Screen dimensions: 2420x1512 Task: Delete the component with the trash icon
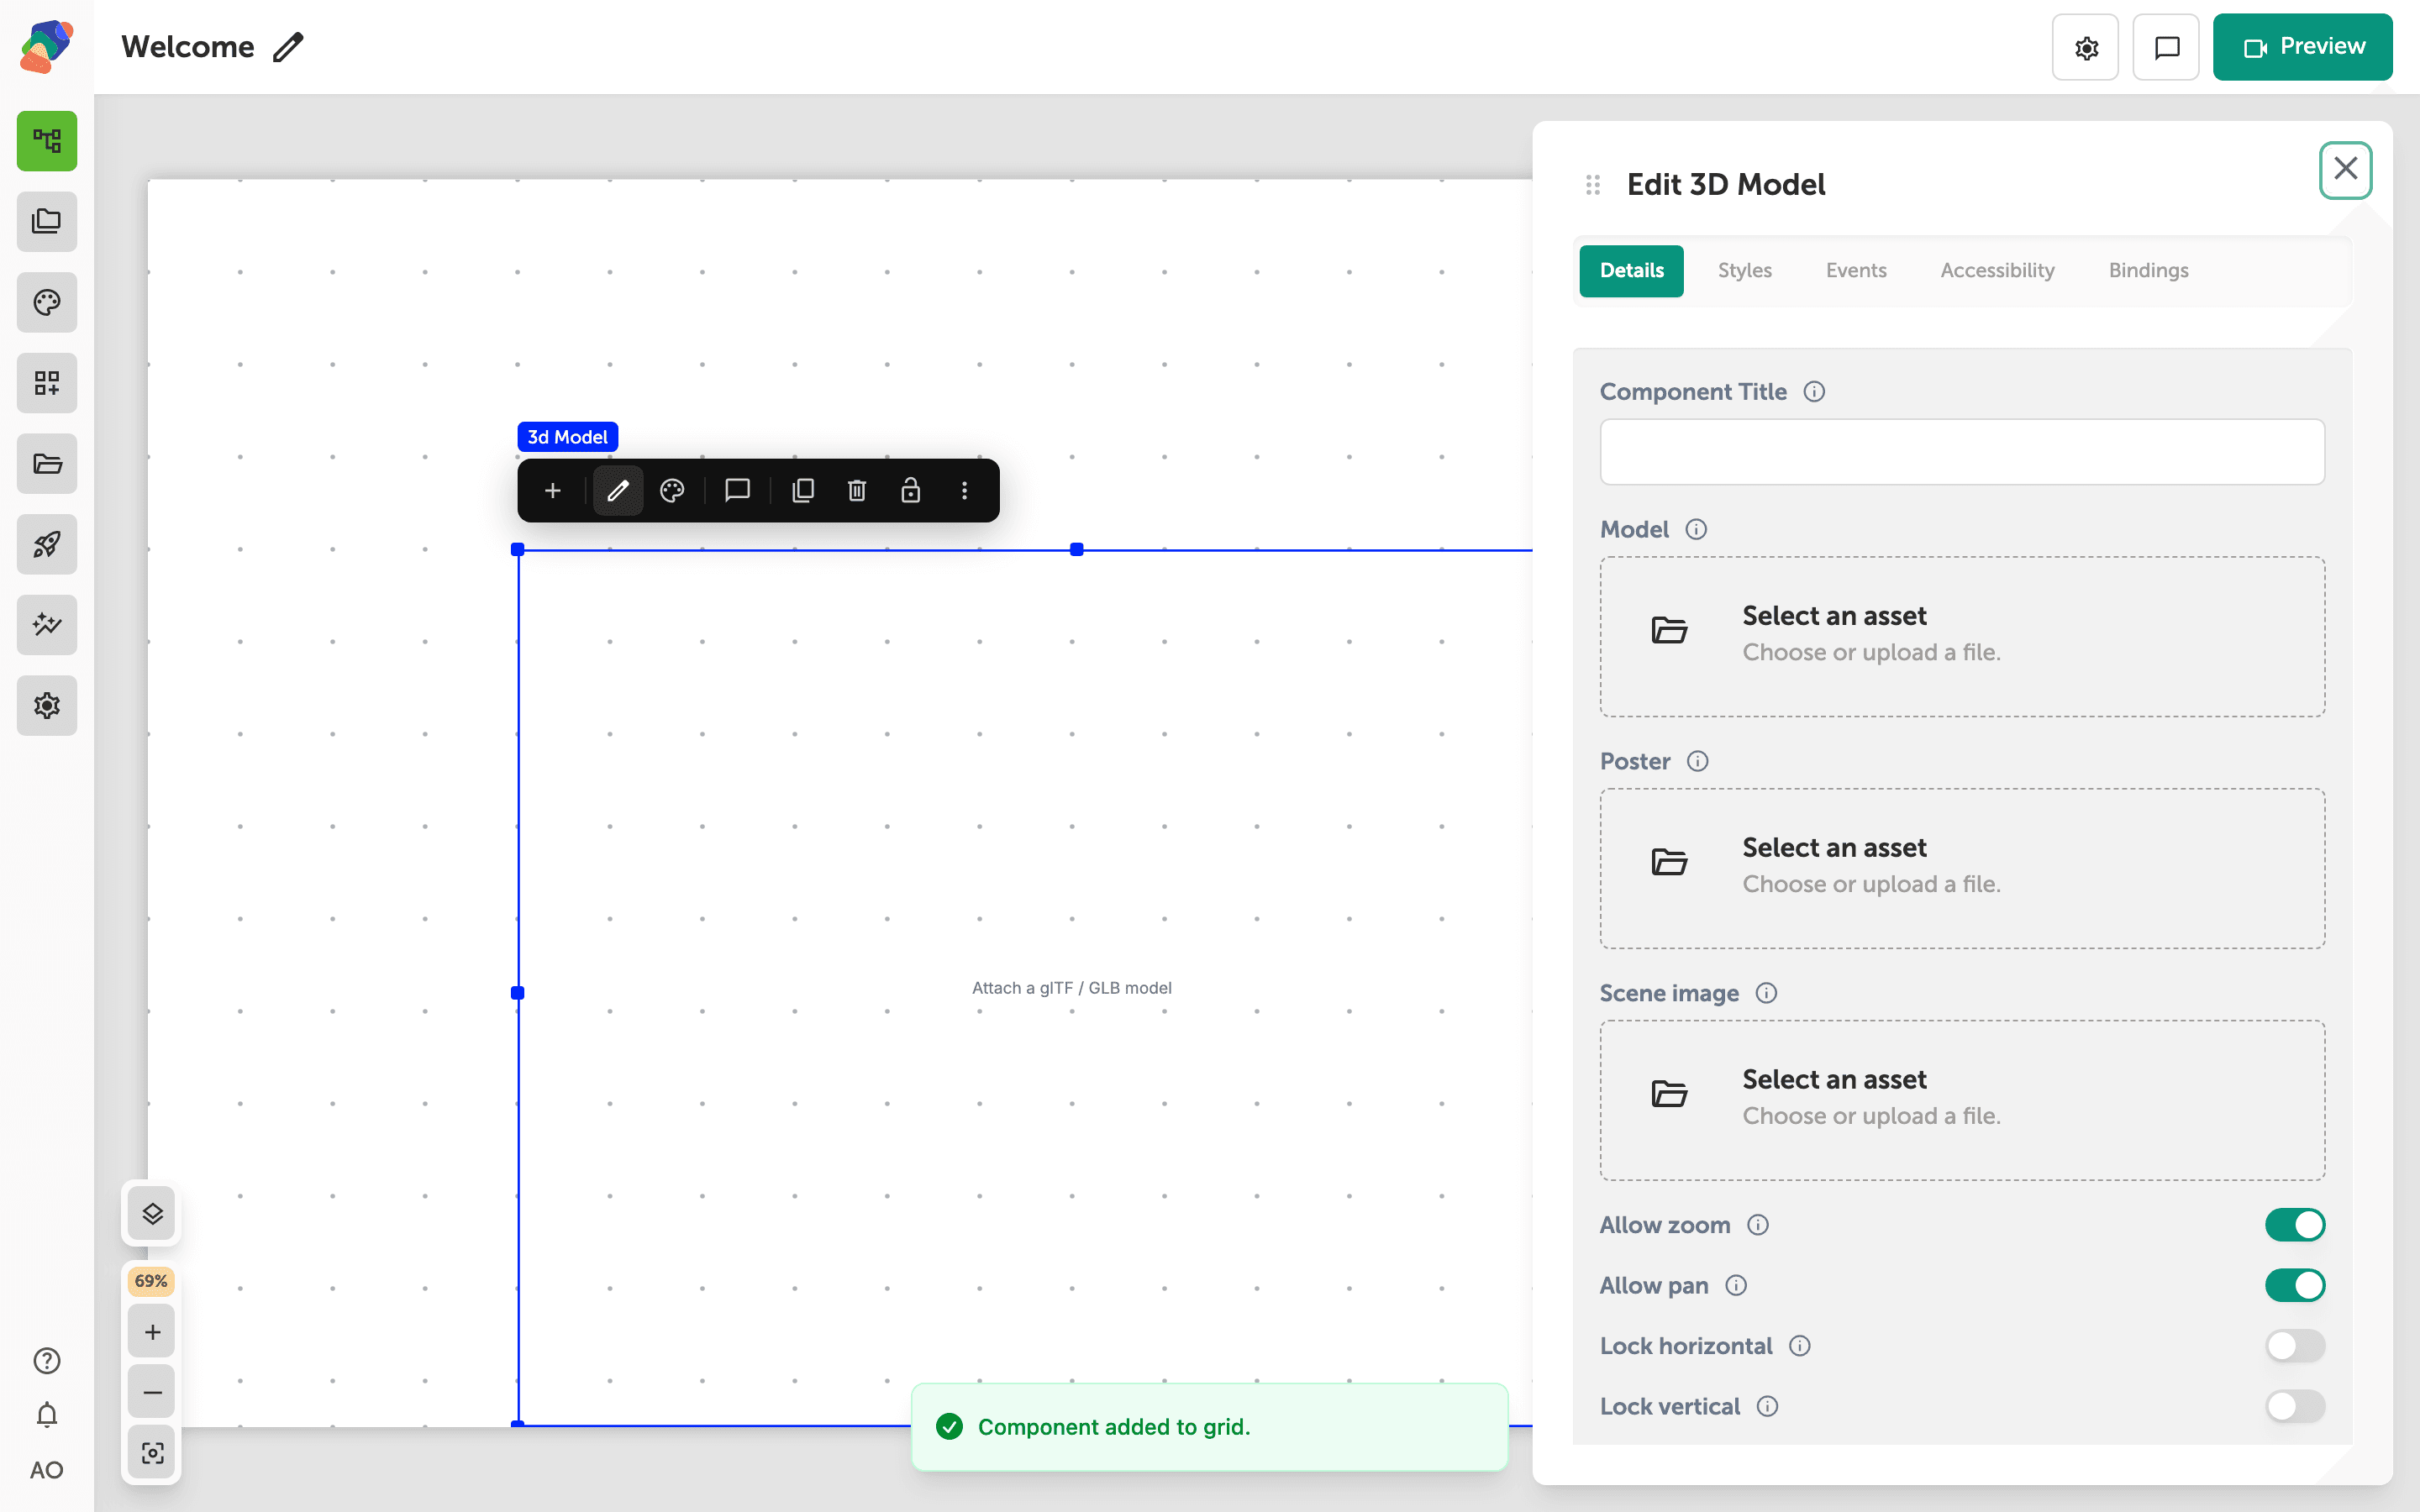coord(857,491)
